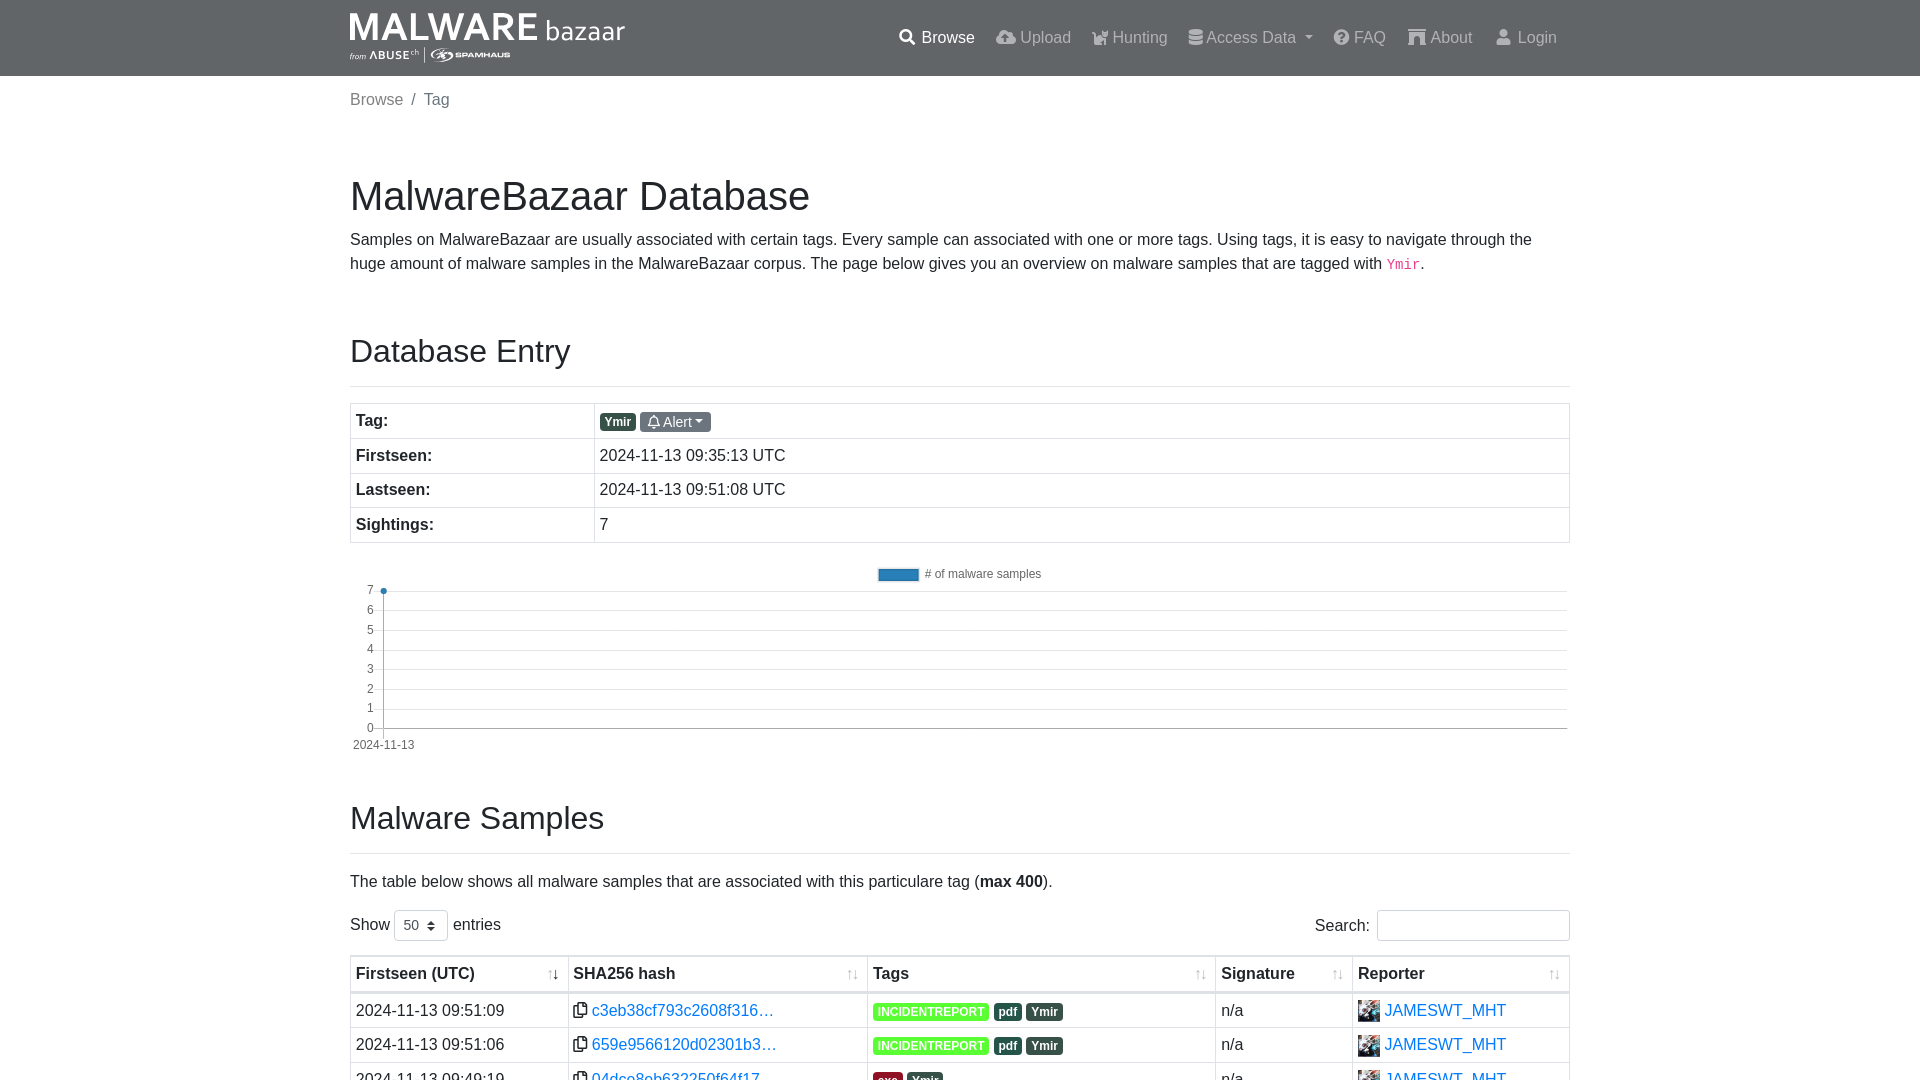Click the Tag breadcrumb text
1920x1080 pixels.
coord(436,99)
